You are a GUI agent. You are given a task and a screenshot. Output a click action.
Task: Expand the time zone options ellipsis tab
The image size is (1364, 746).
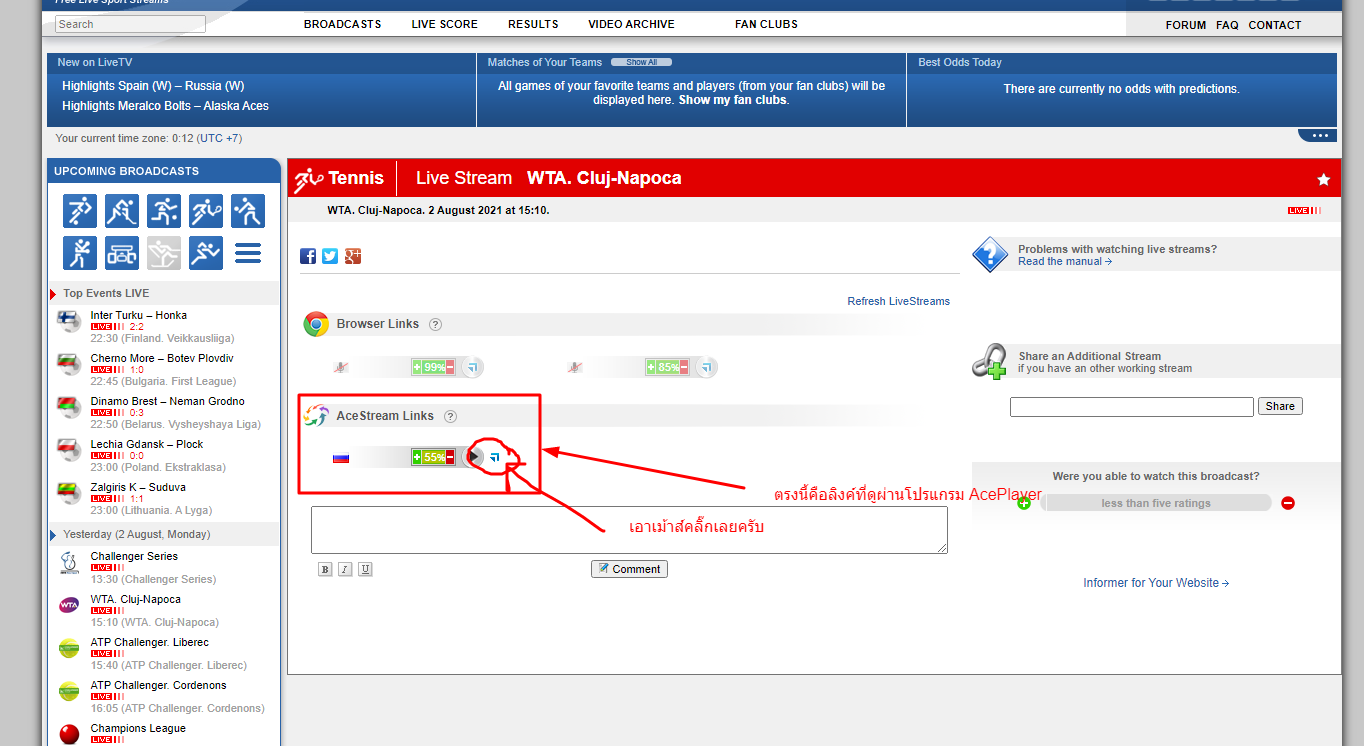click(1317, 136)
